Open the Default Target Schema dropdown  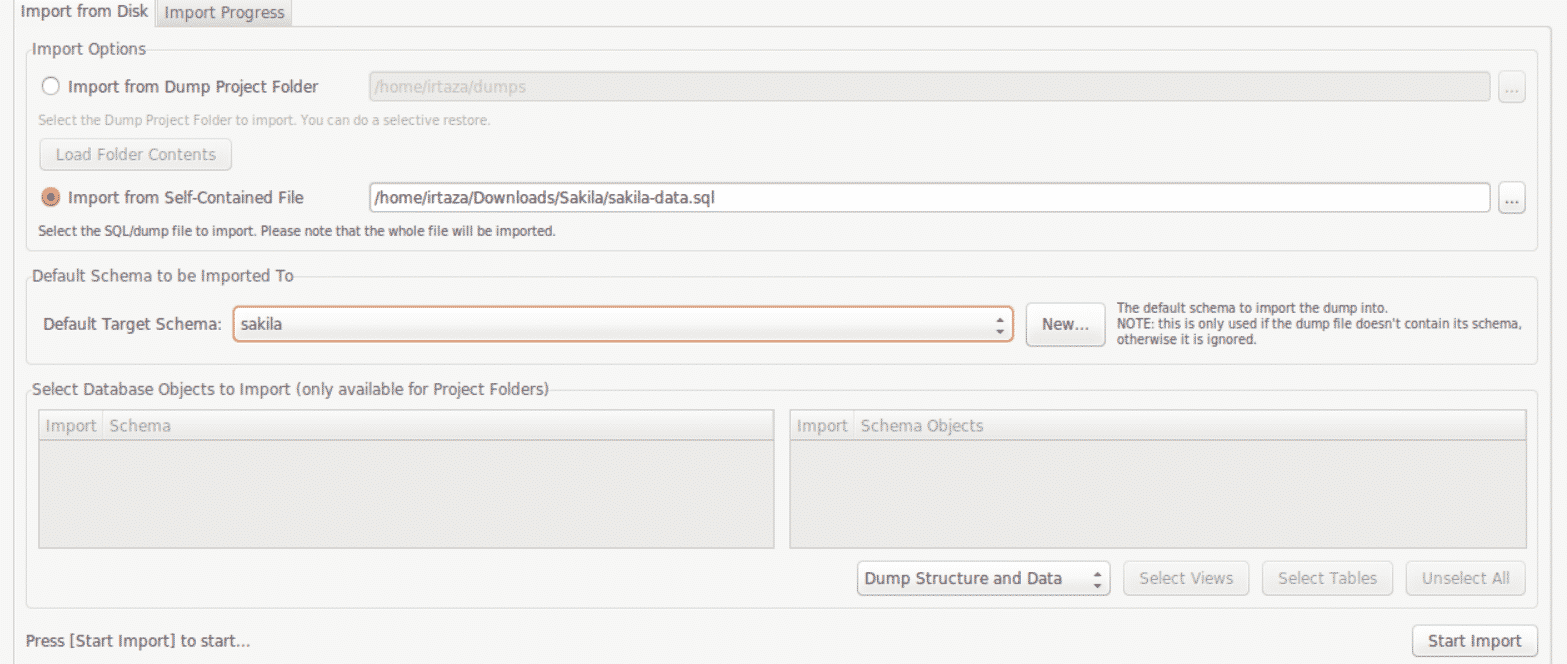point(622,324)
